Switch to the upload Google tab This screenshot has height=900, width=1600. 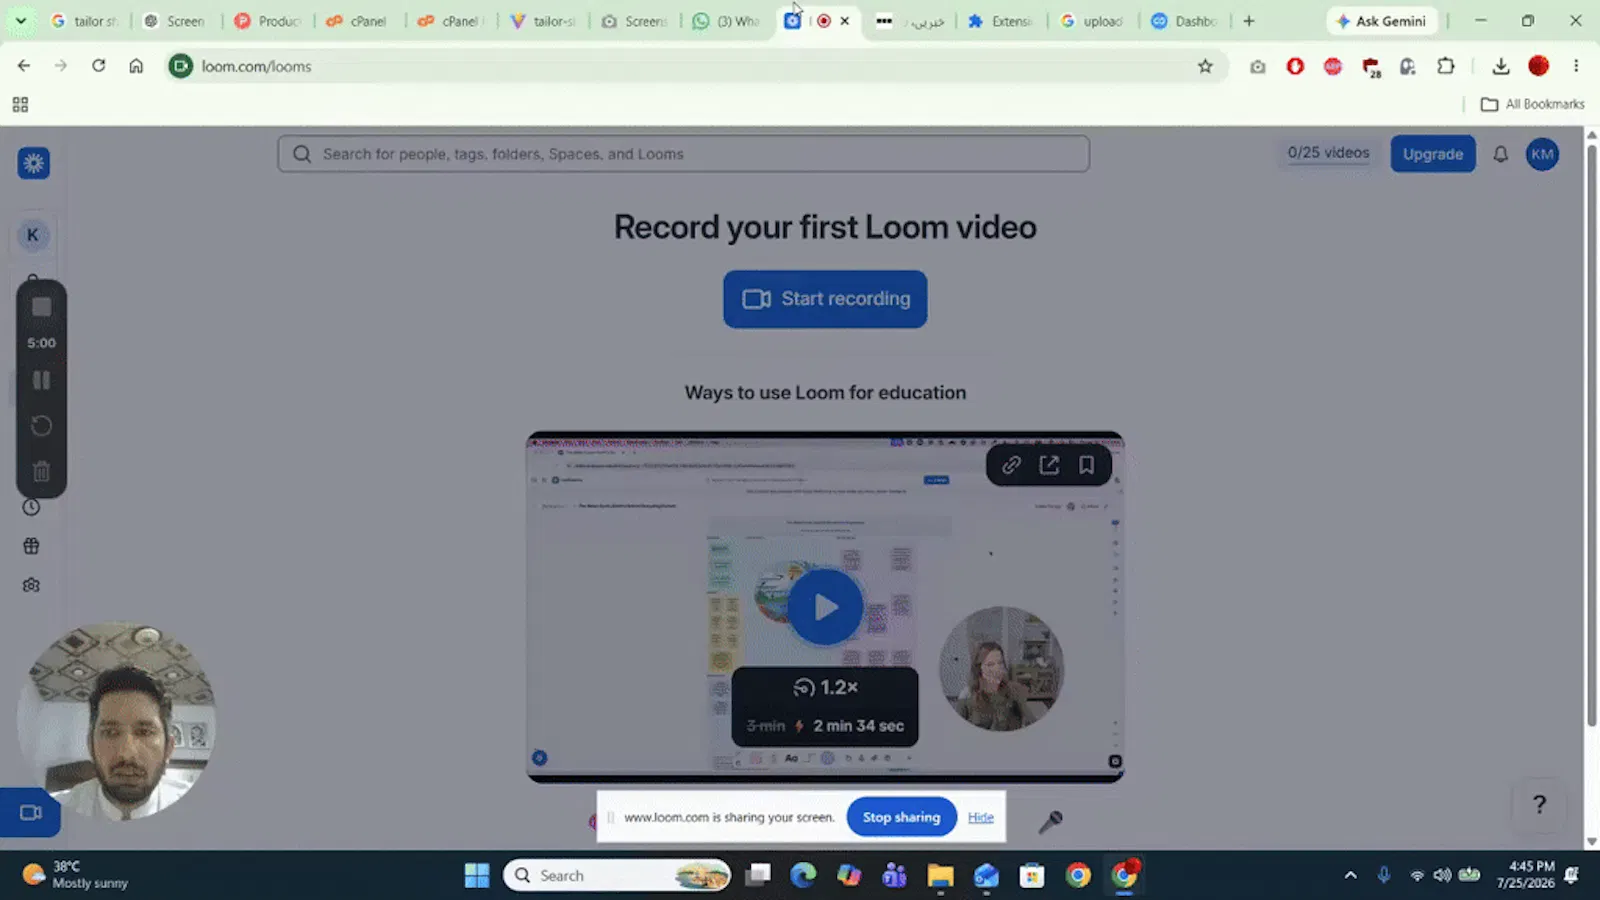pyautogui.click(x=1093, y=21)
